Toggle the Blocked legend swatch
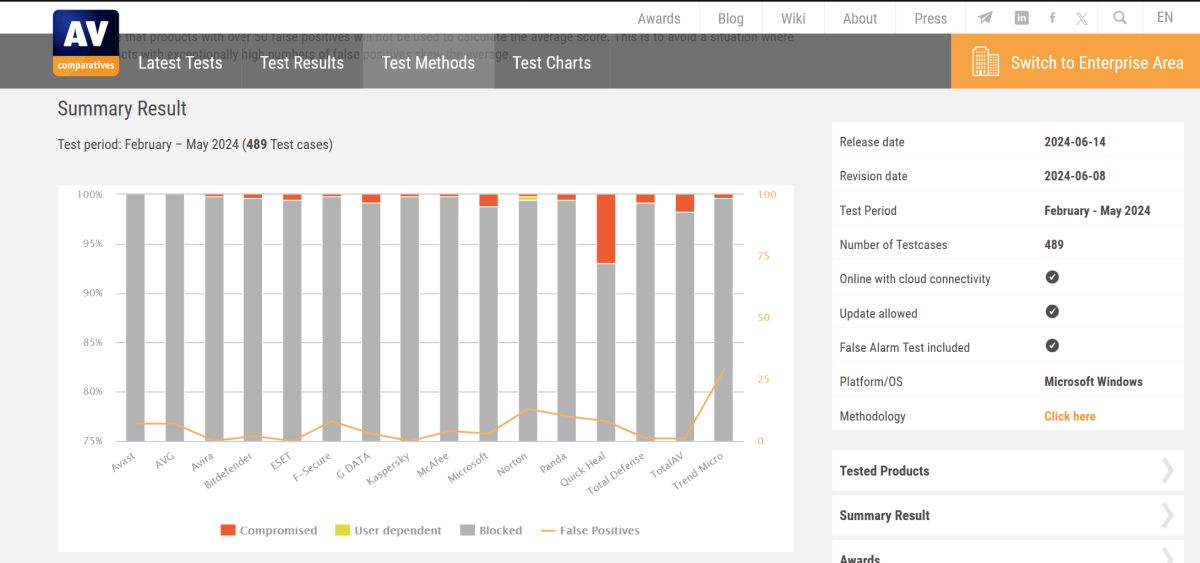The image size is (1200, 563). 467,530
